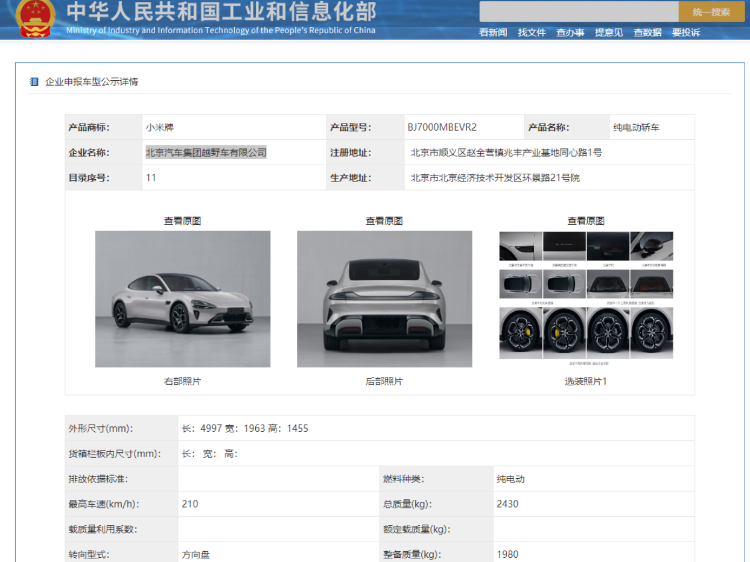Click the document icon beside 企业申报车型公示详情
750x562 pixels.
(x=34, y=82)
